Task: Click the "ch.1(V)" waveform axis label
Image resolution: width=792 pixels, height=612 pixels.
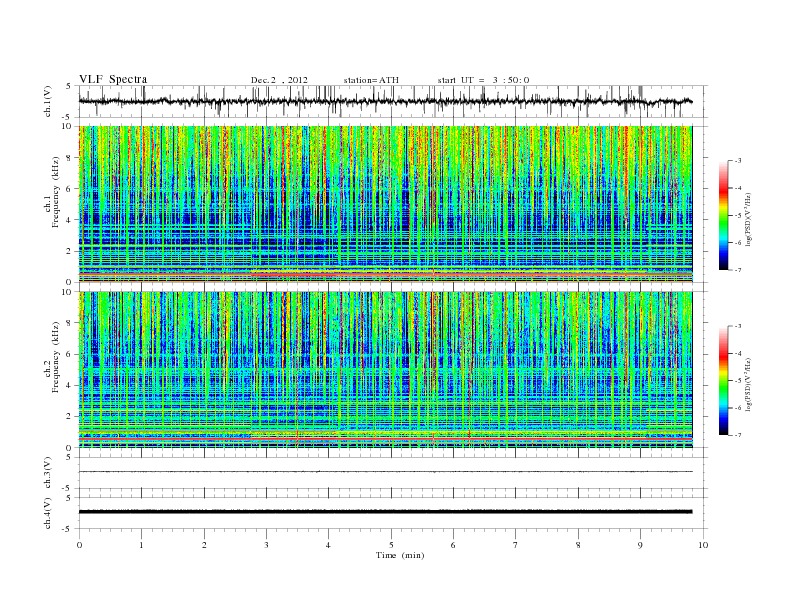Action: 48,101
